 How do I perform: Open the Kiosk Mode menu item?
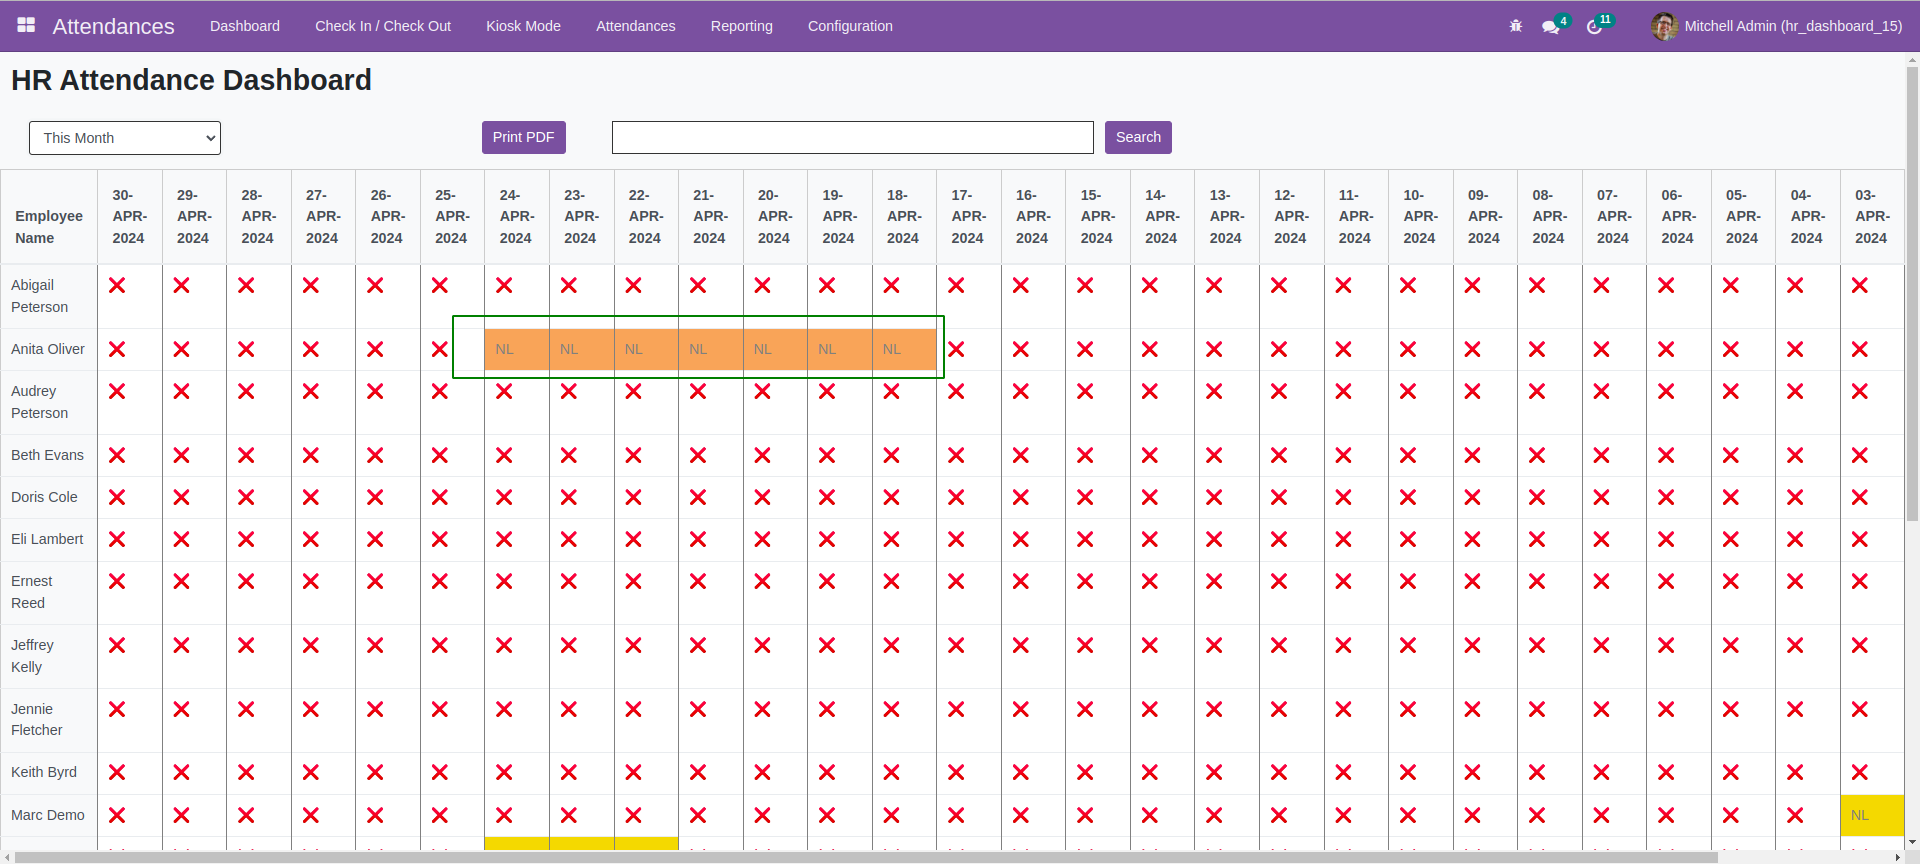tap(523, 26)
